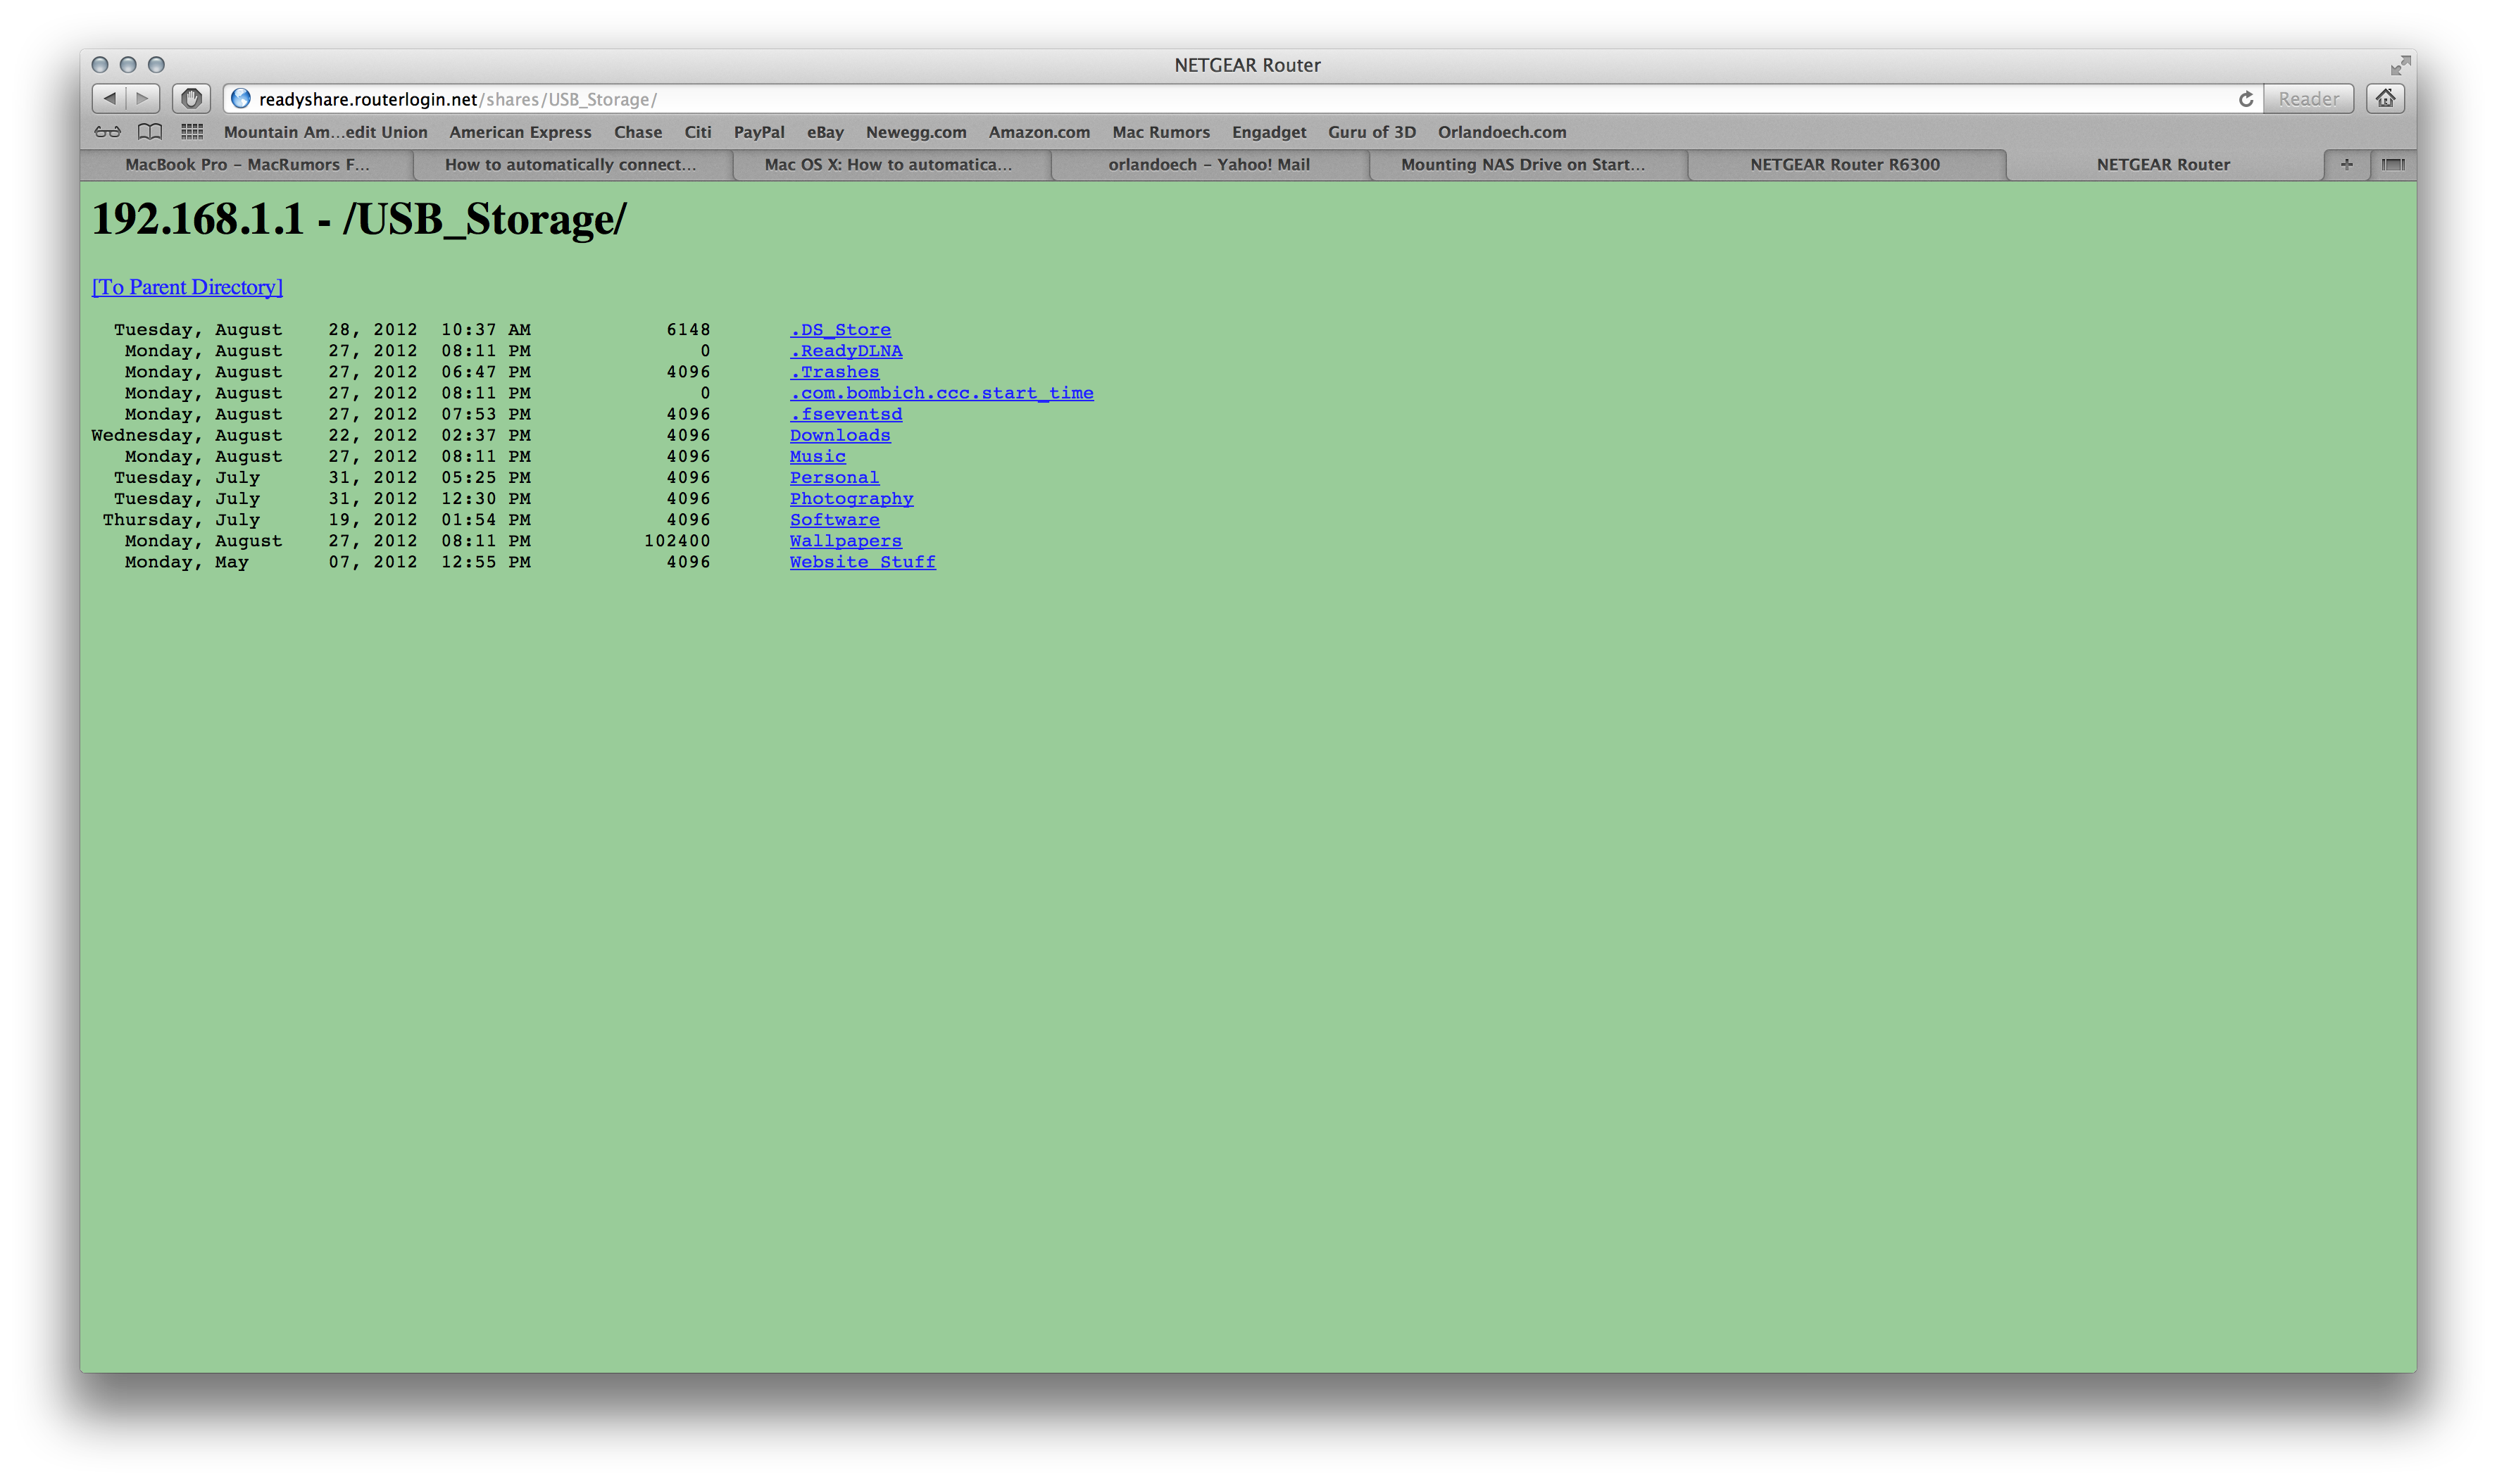Viewport: 2497px width, 1484px height.
Task: Open the .Trashes folder link
Action: coord(835,372)
